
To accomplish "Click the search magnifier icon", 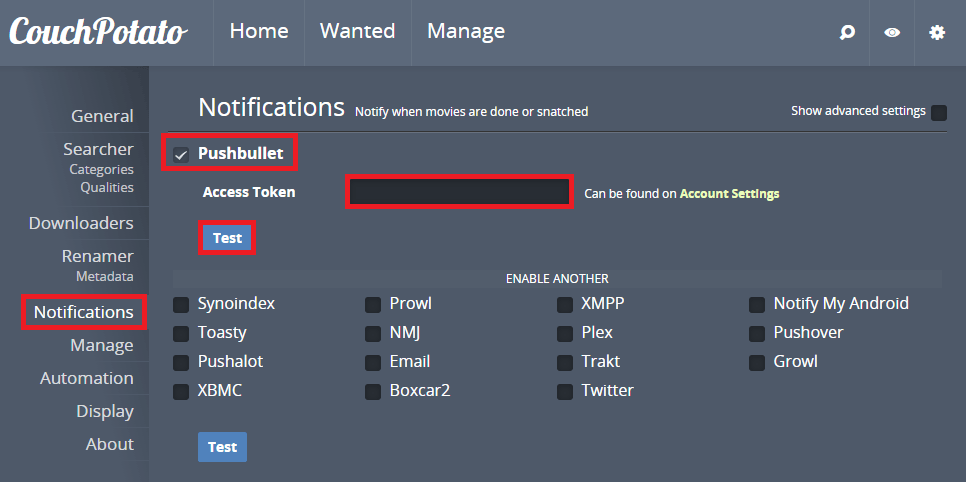I will 847,33.
